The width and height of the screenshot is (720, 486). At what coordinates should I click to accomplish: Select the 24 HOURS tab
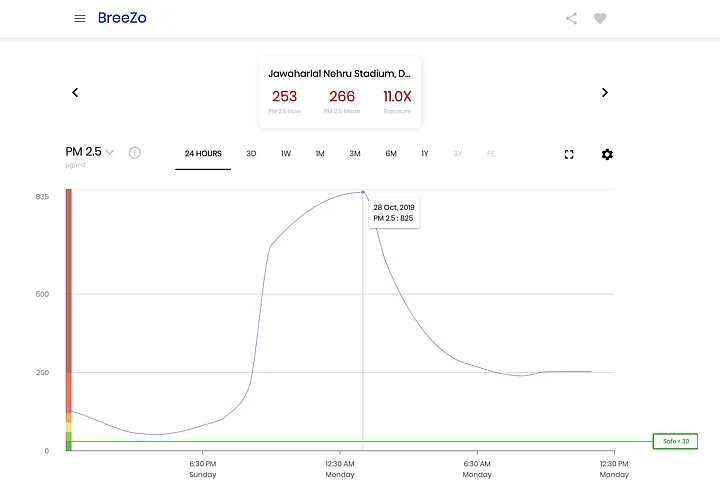tap(203, 154)
